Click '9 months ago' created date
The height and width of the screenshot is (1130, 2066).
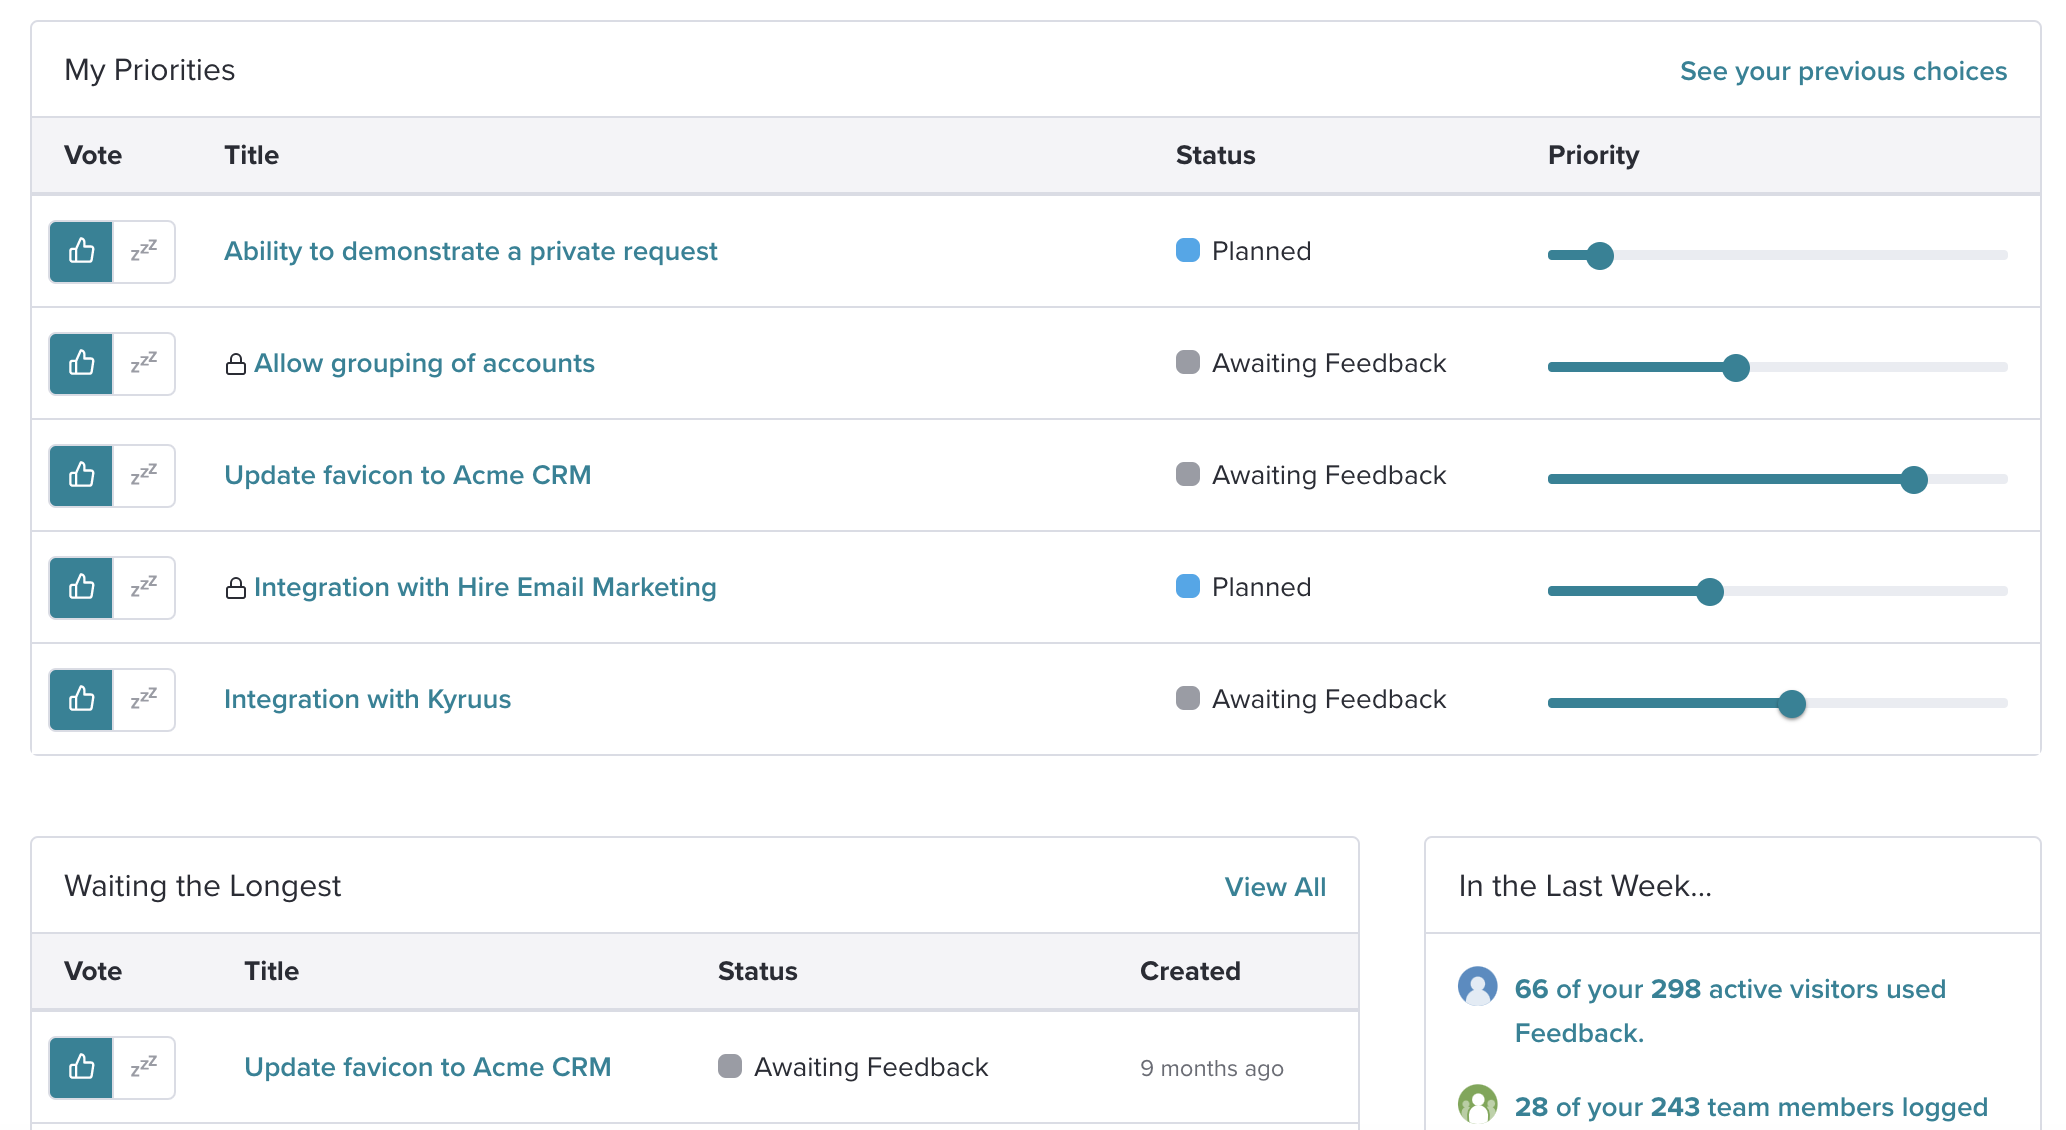(1211, 1068)
